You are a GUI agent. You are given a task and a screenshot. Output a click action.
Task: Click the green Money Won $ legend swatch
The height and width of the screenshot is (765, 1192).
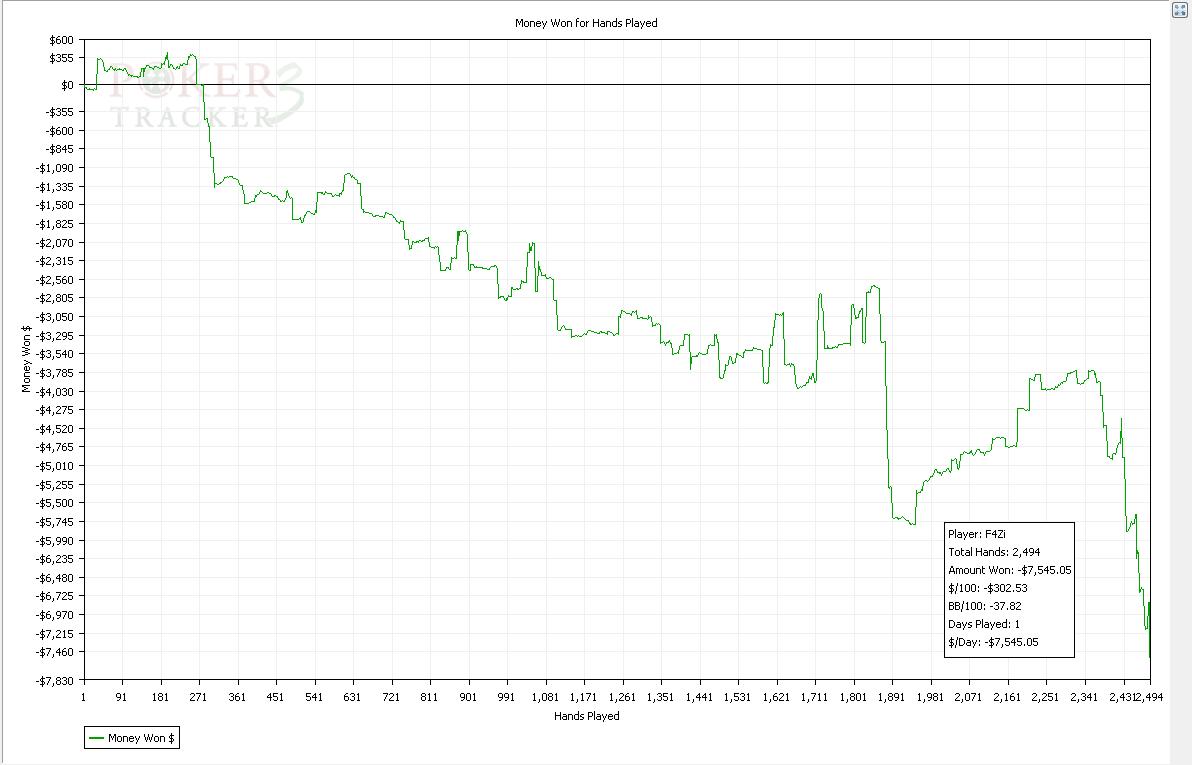pyautogui.click(x=97, y=739)
